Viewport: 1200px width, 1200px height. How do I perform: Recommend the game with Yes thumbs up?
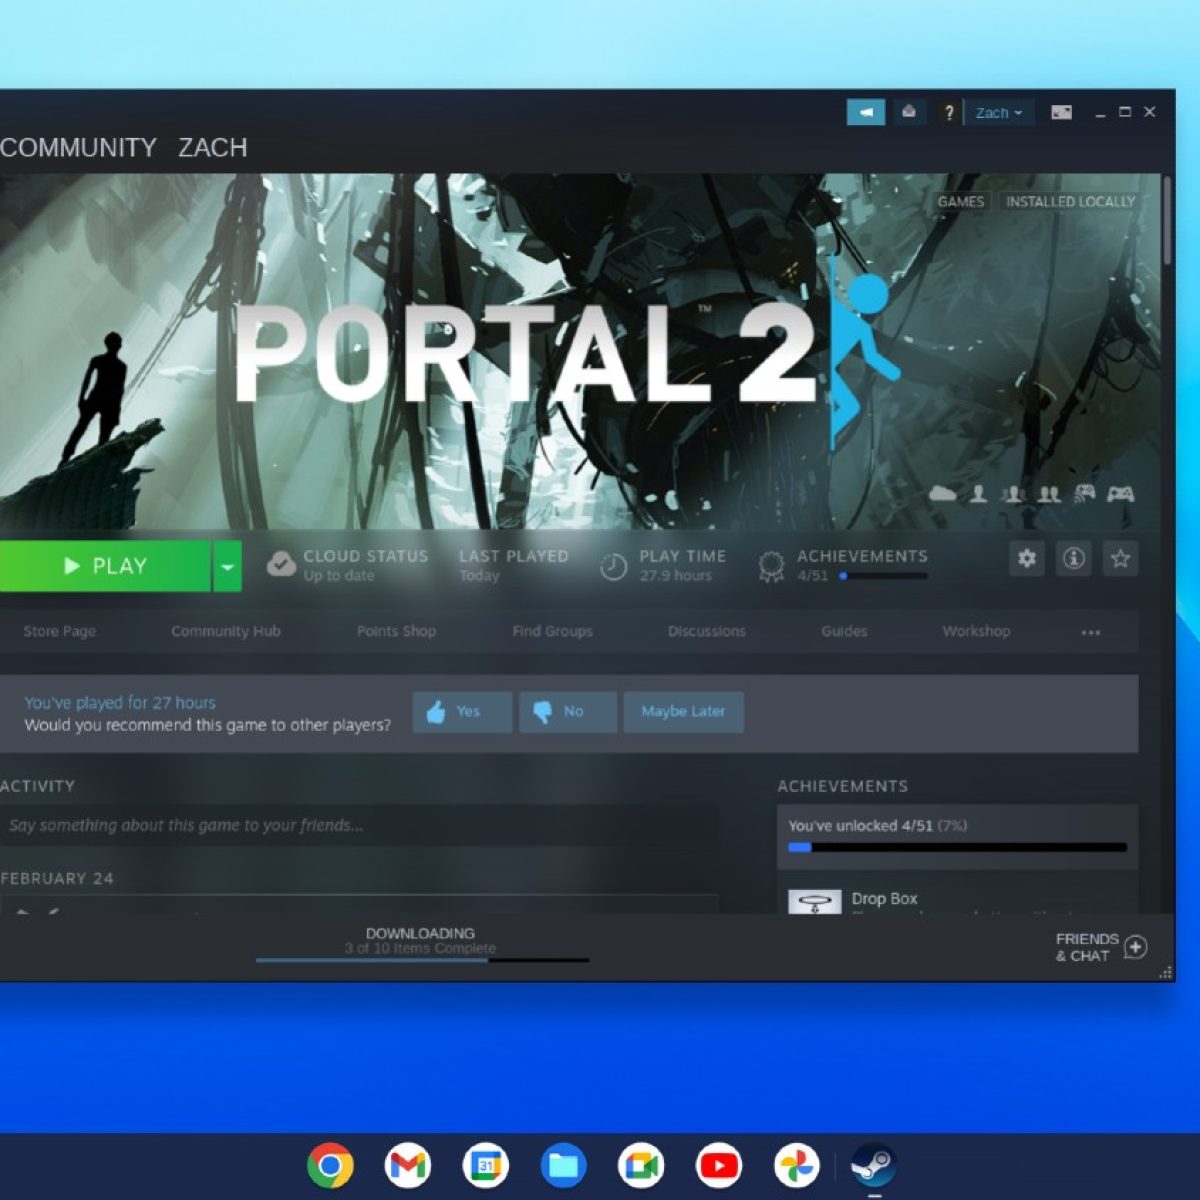462,712
